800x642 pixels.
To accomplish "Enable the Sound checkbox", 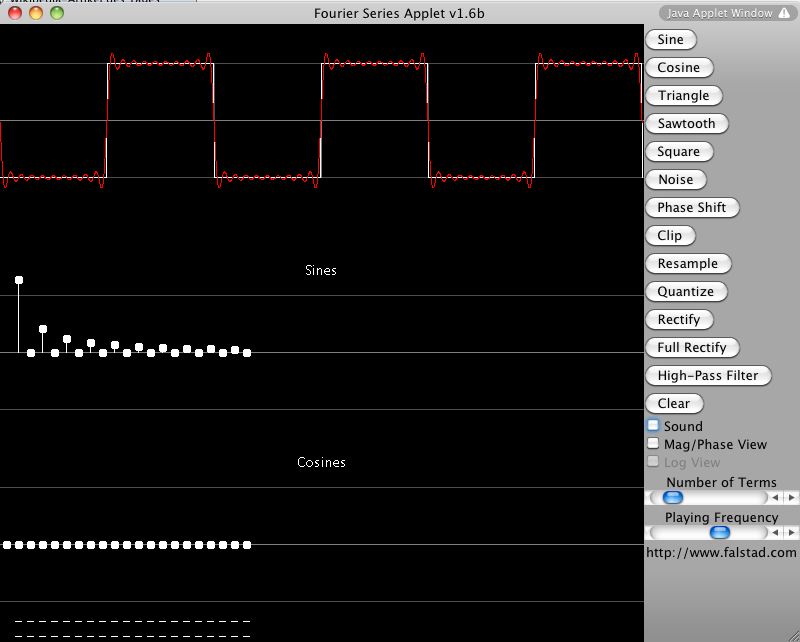I will click(x=654, y=426).
